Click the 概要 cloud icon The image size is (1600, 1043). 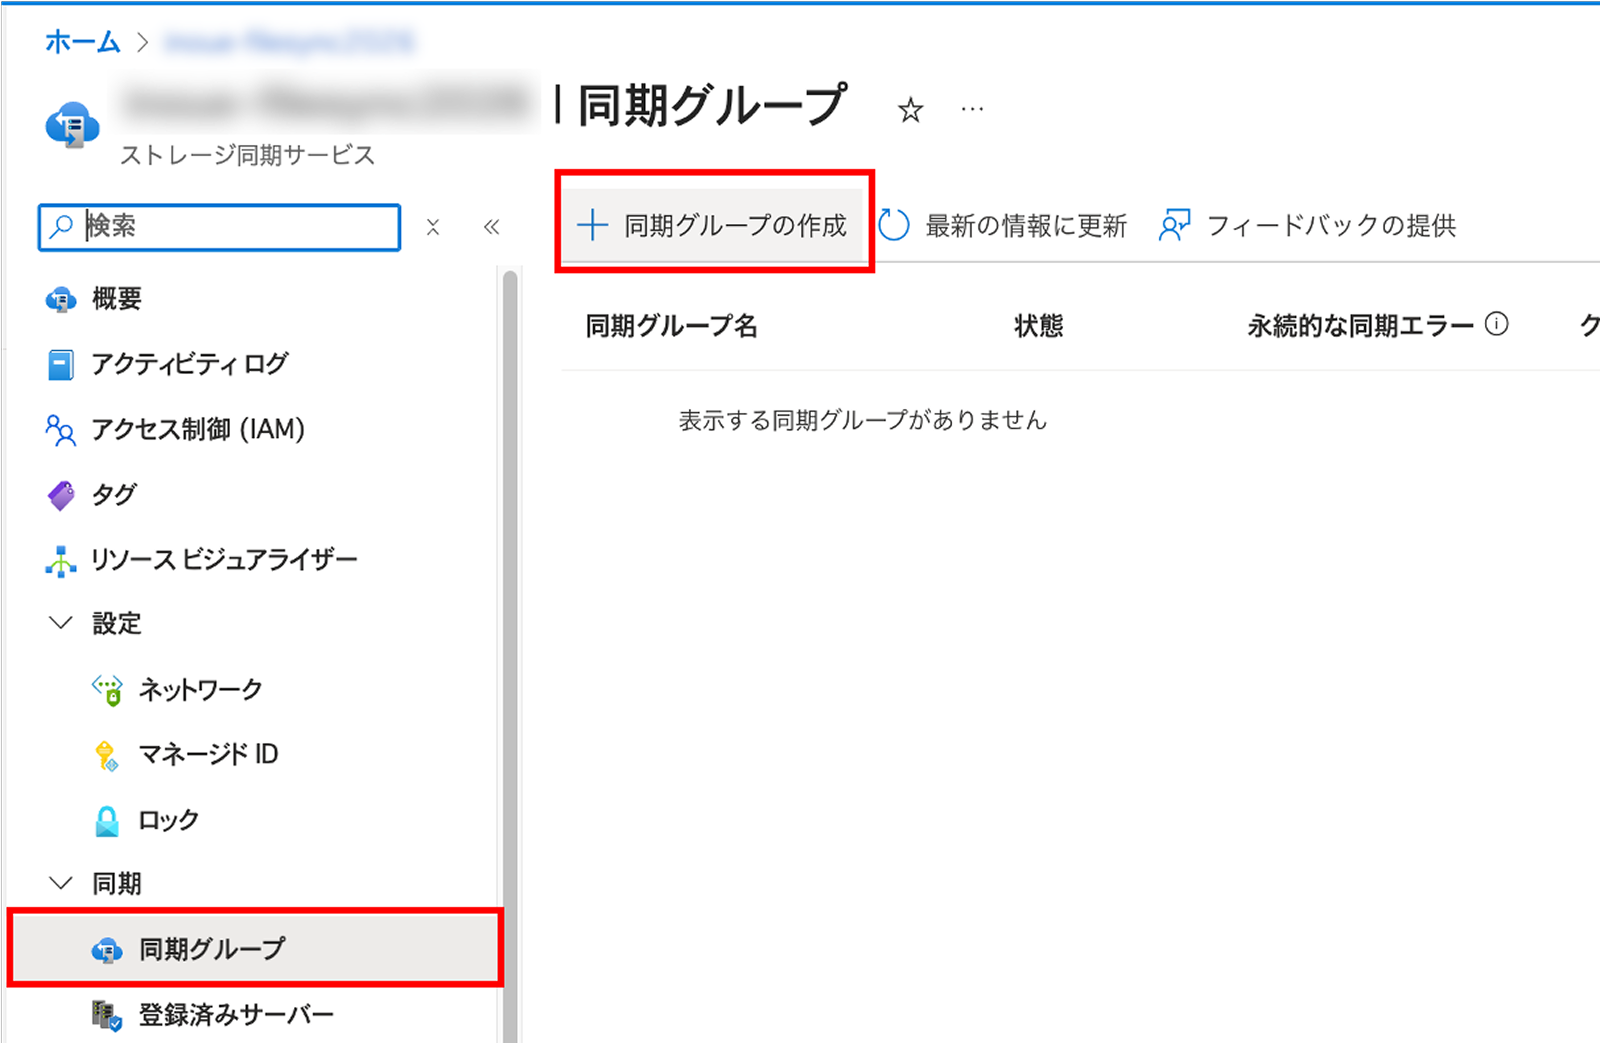click(x=61, y=300)
